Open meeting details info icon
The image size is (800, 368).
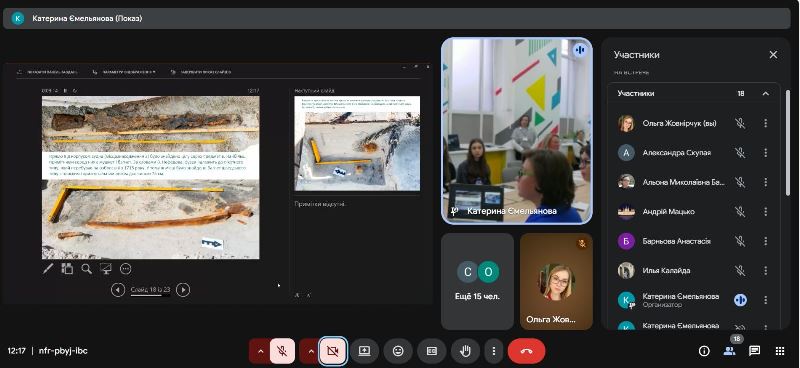pyautogui.click(x=704, y=351)
